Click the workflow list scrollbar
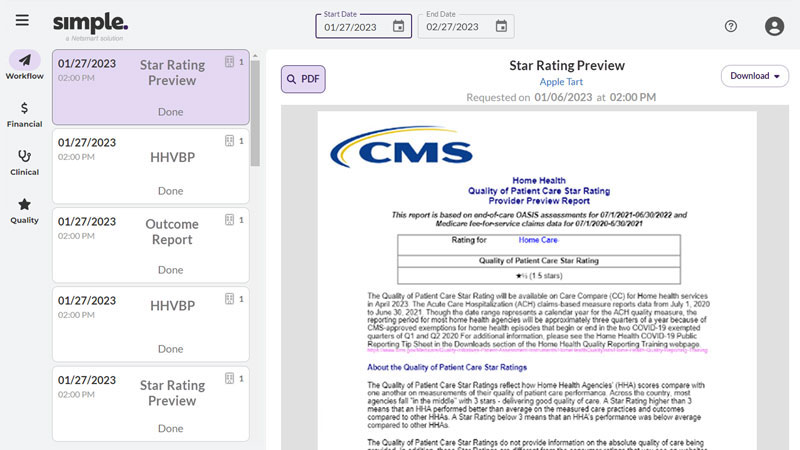 (x=255, y=110)
